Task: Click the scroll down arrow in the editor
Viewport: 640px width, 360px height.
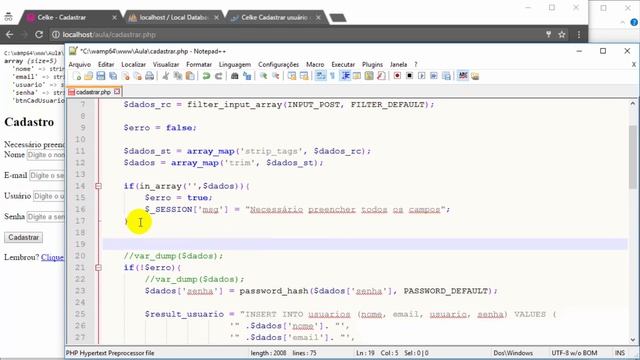Action: (633, 339)
